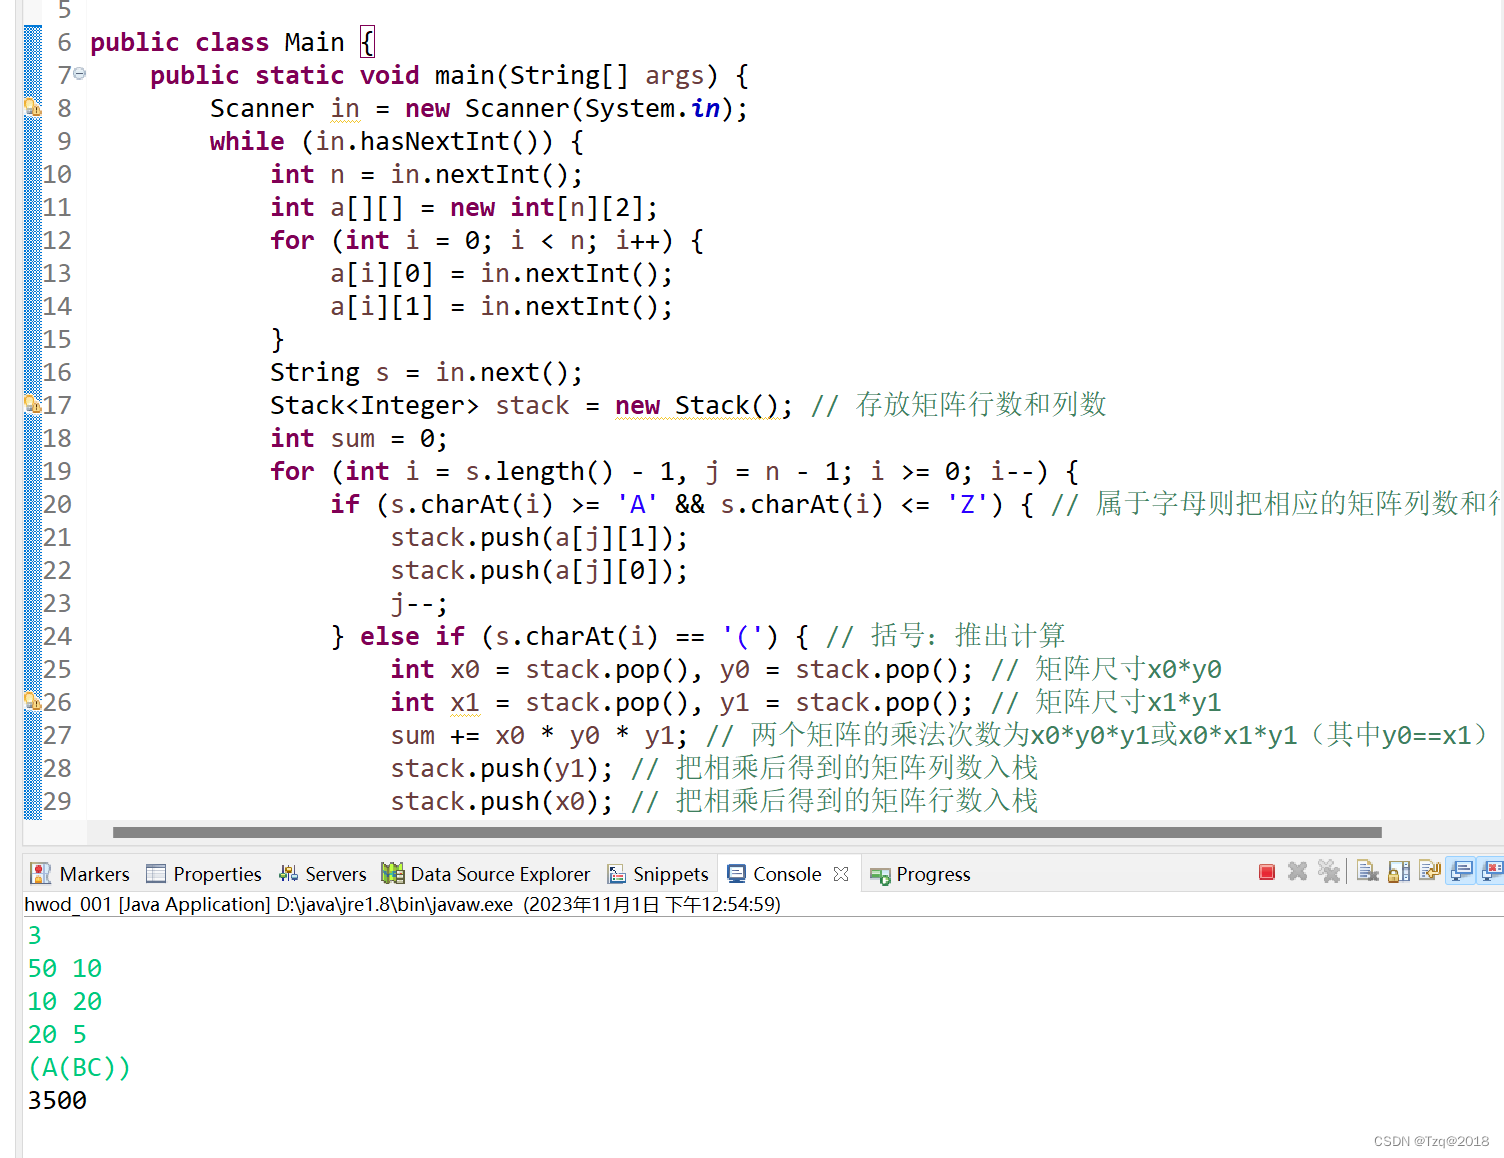
Task: Click Remove All Terminated Launches double-X icon
Action: click(1328, 872)
